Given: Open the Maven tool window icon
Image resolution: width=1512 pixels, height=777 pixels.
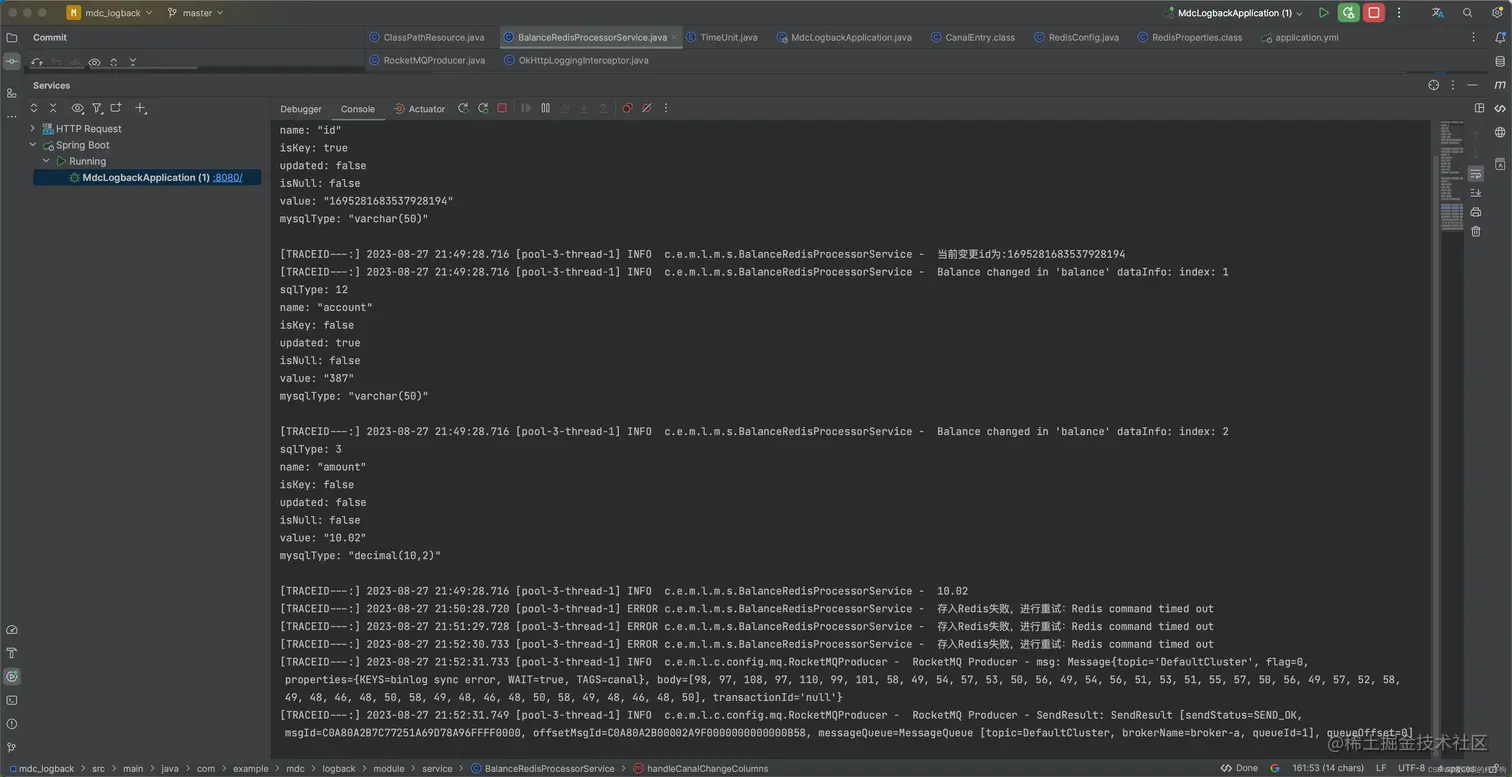Looking at the screenshot, I should coord(1500,85).
